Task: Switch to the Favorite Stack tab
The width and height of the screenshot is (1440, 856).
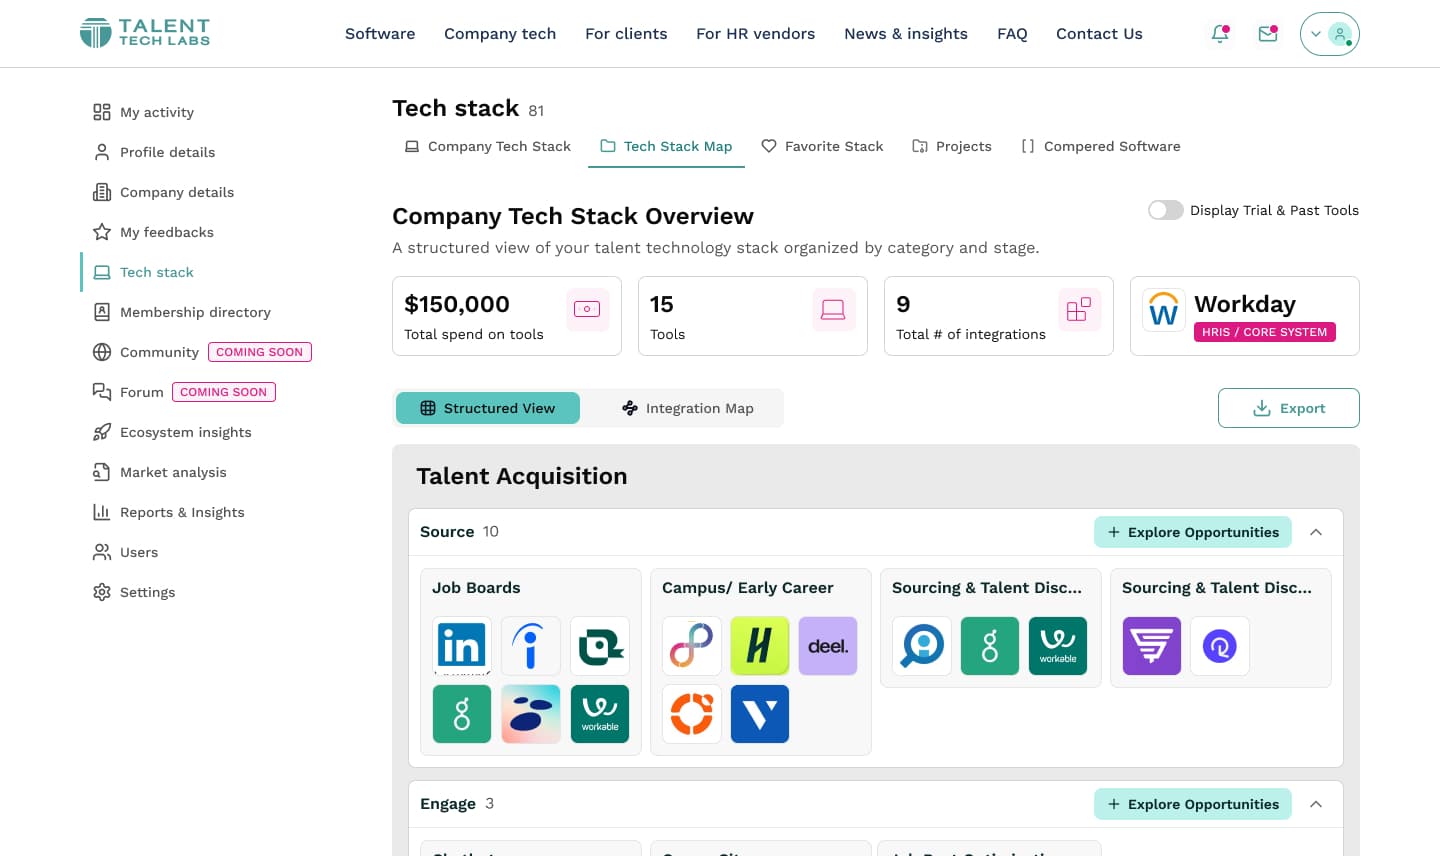Action: 822,146
